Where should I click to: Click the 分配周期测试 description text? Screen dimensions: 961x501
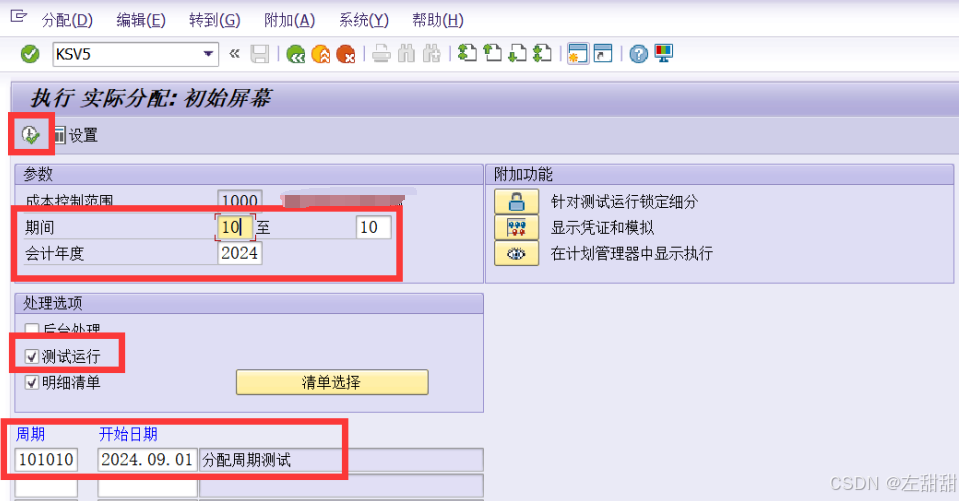click(246, 460)
